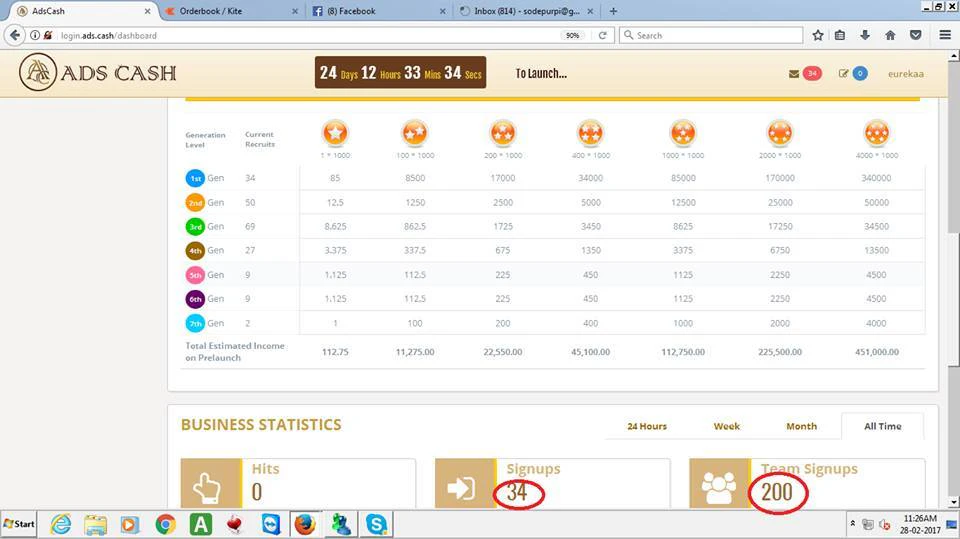Click the 90% zoom level indicator
Image resolution: width=960 pixels, height=539 pixels.
coord(572,36)
